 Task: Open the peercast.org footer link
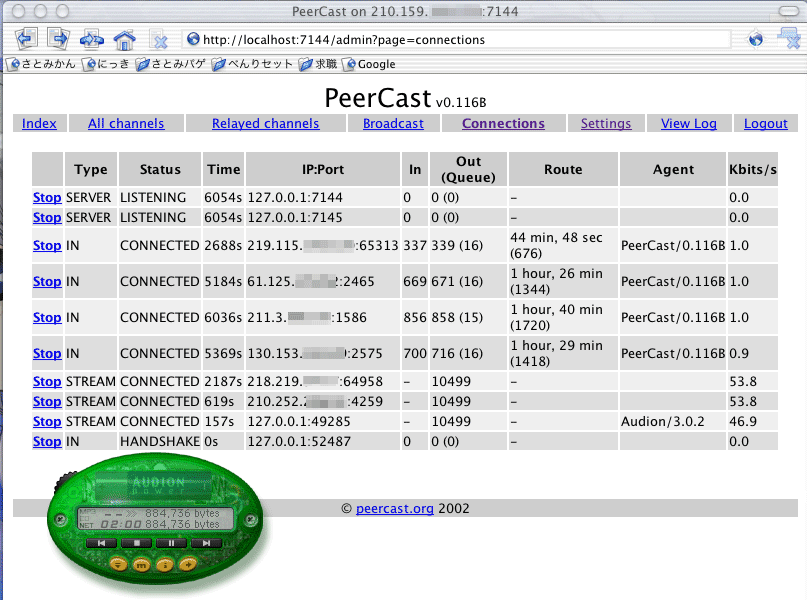pos(395,508)
